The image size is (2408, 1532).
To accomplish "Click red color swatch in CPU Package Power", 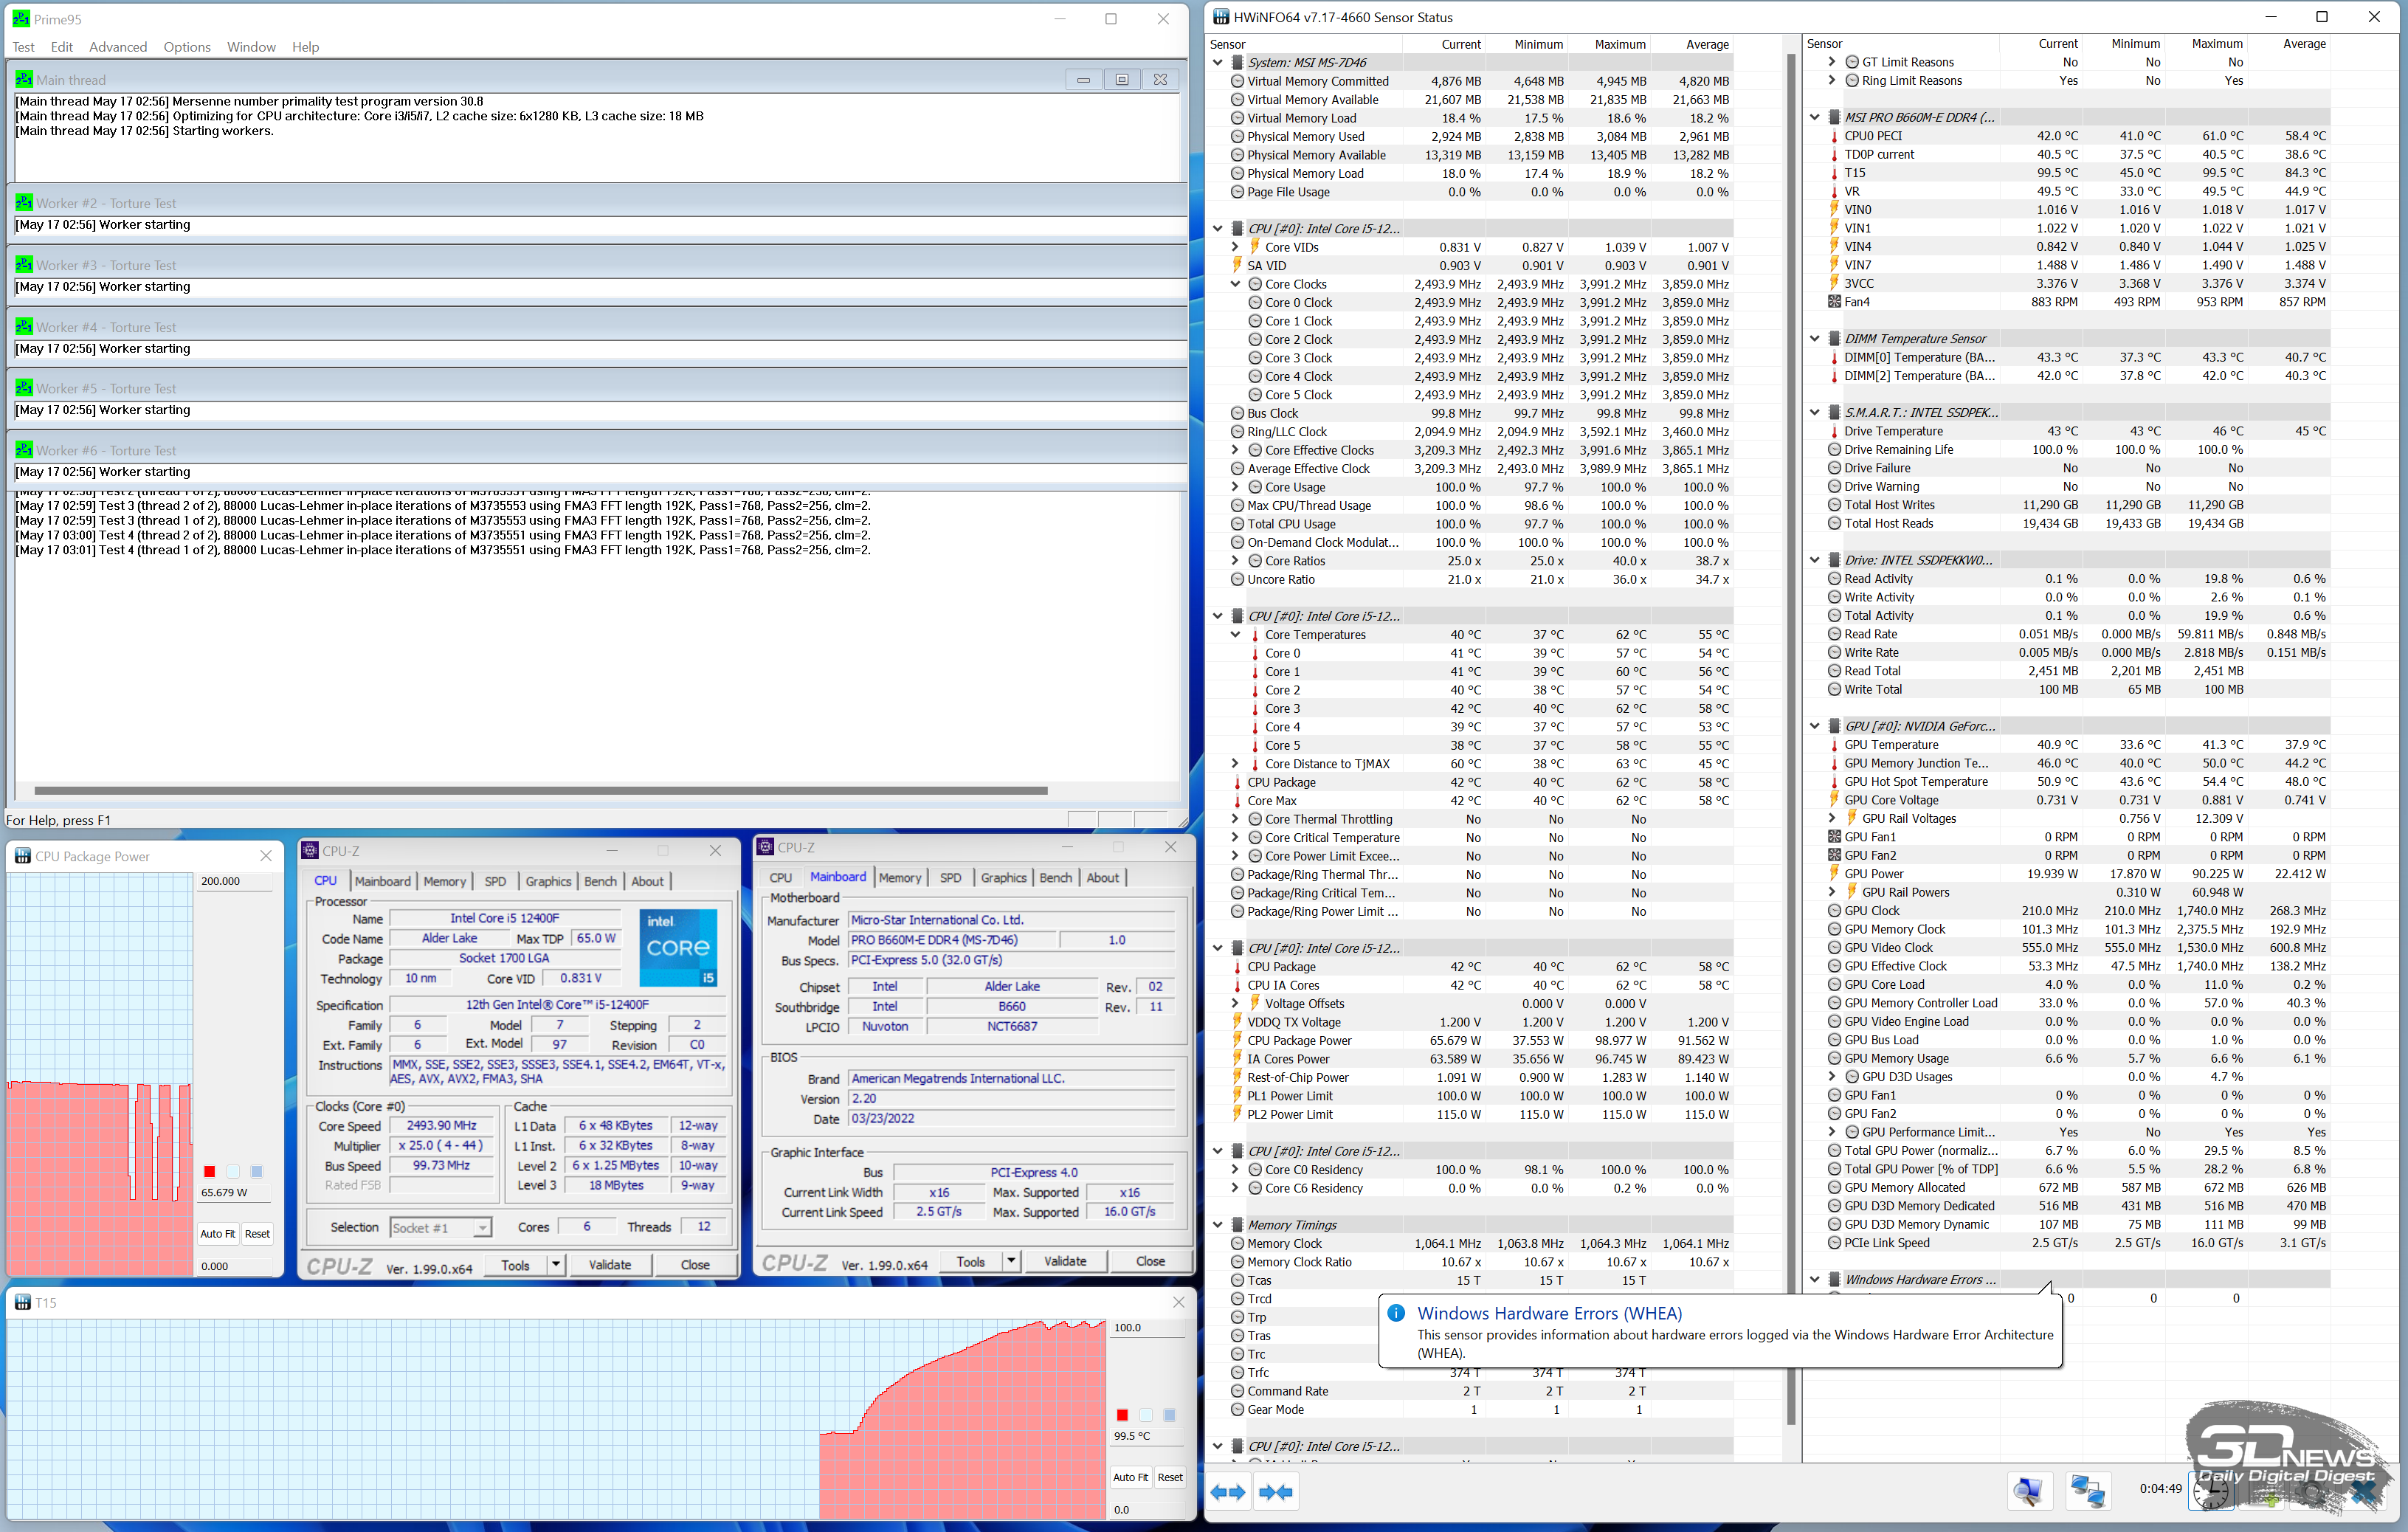I will 209,1171.
